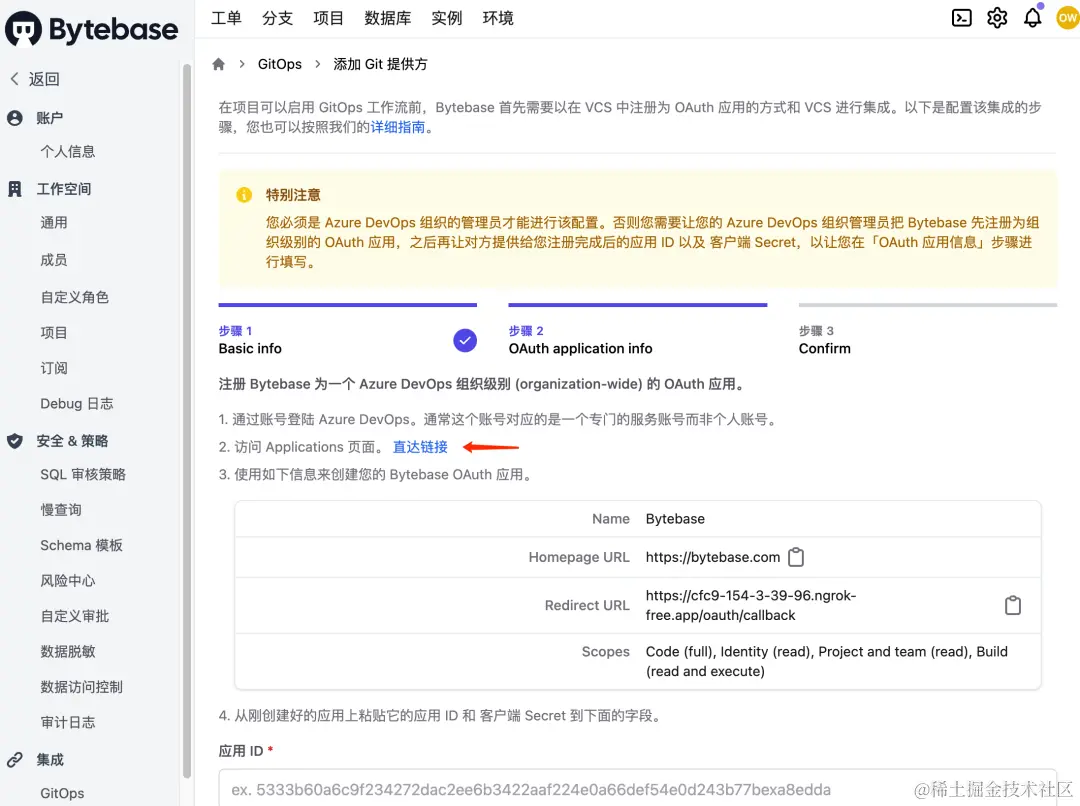Screen dimensions: 1080x806
Task: Click the 工作空间 section header
Action: click(x=63, y=189)
